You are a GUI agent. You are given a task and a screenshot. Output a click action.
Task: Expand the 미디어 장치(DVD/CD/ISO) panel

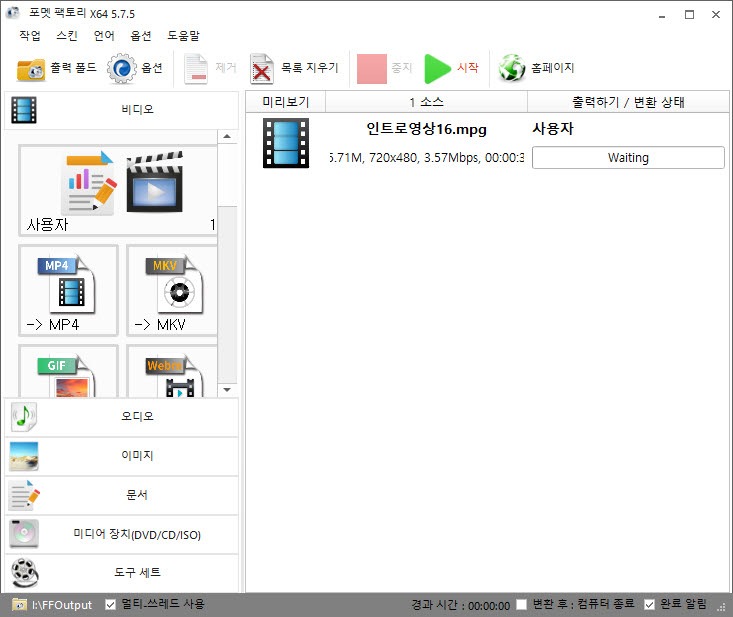click(x=121, y=535)
